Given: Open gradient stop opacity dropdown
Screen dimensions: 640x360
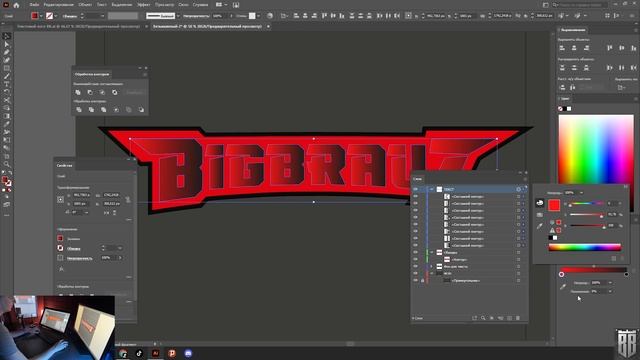Looking at the screenshot, I should pos(610,283).
